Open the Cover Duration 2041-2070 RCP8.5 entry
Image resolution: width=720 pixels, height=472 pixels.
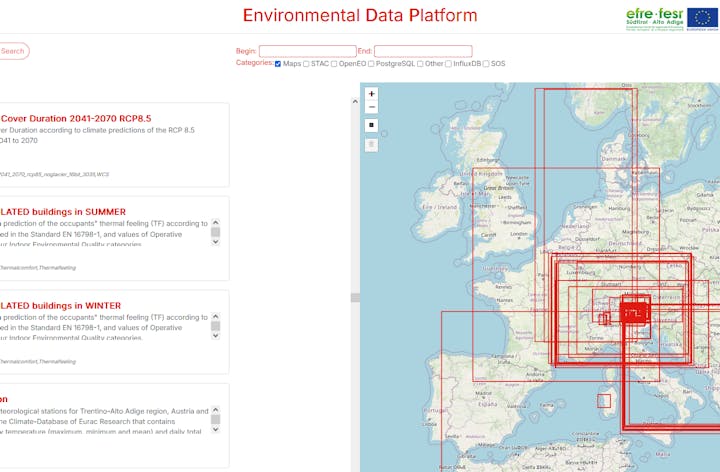[x=76, y=118]
